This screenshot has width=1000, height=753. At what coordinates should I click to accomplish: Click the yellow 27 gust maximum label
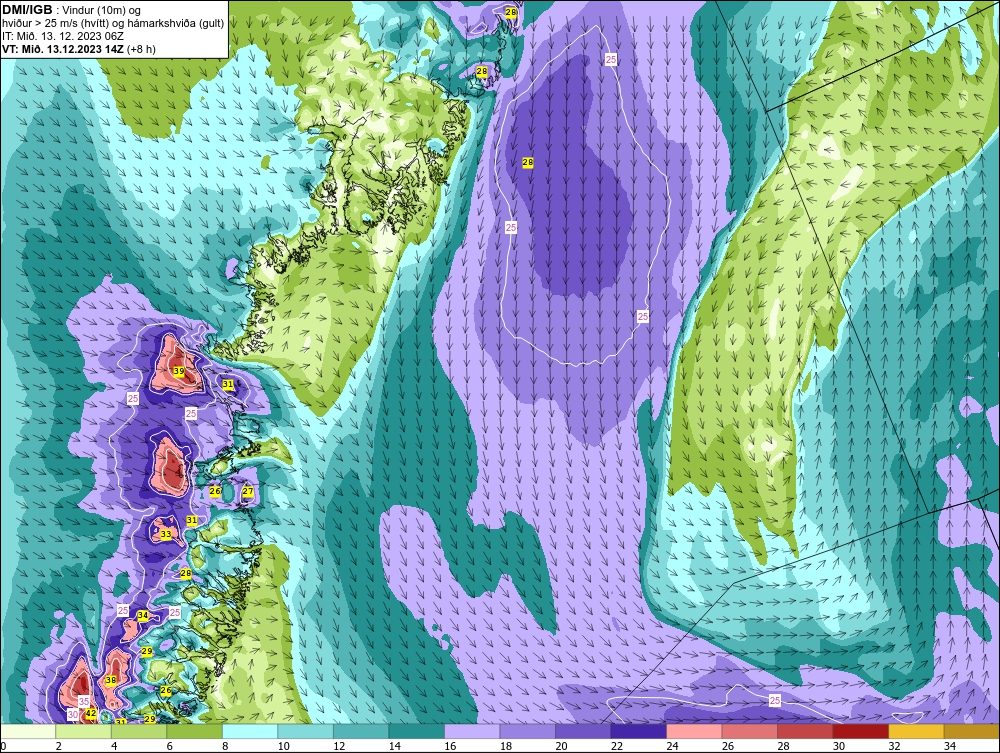[247, 492]
